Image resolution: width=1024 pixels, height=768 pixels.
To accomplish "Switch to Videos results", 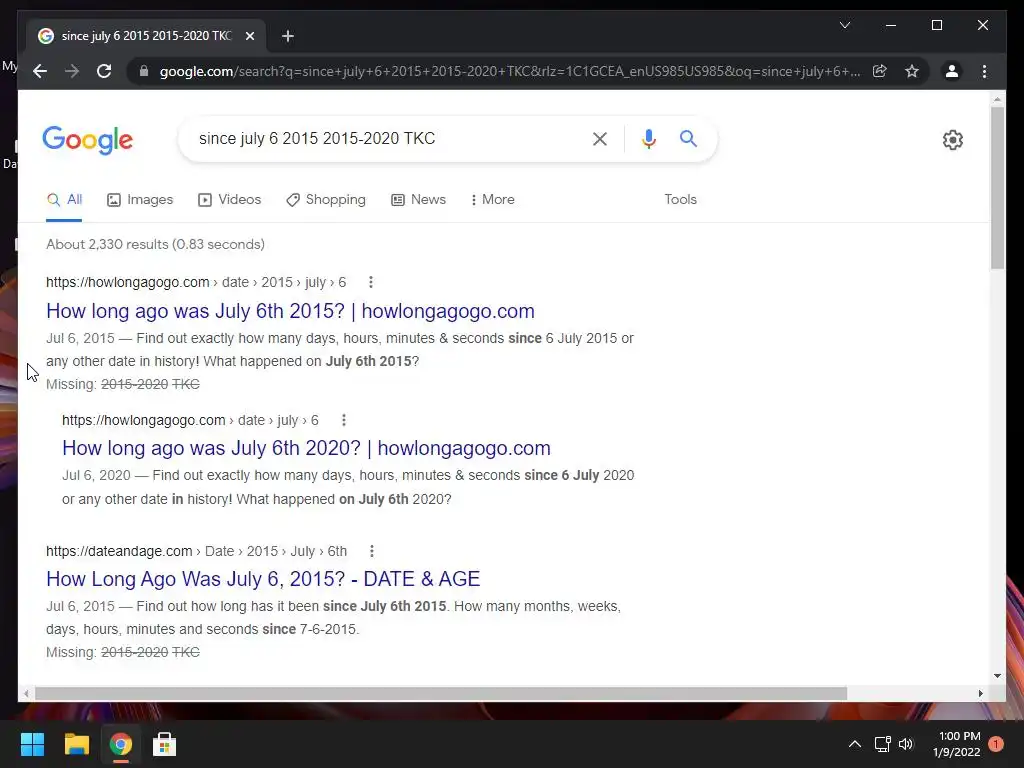I will click(229, 200).
